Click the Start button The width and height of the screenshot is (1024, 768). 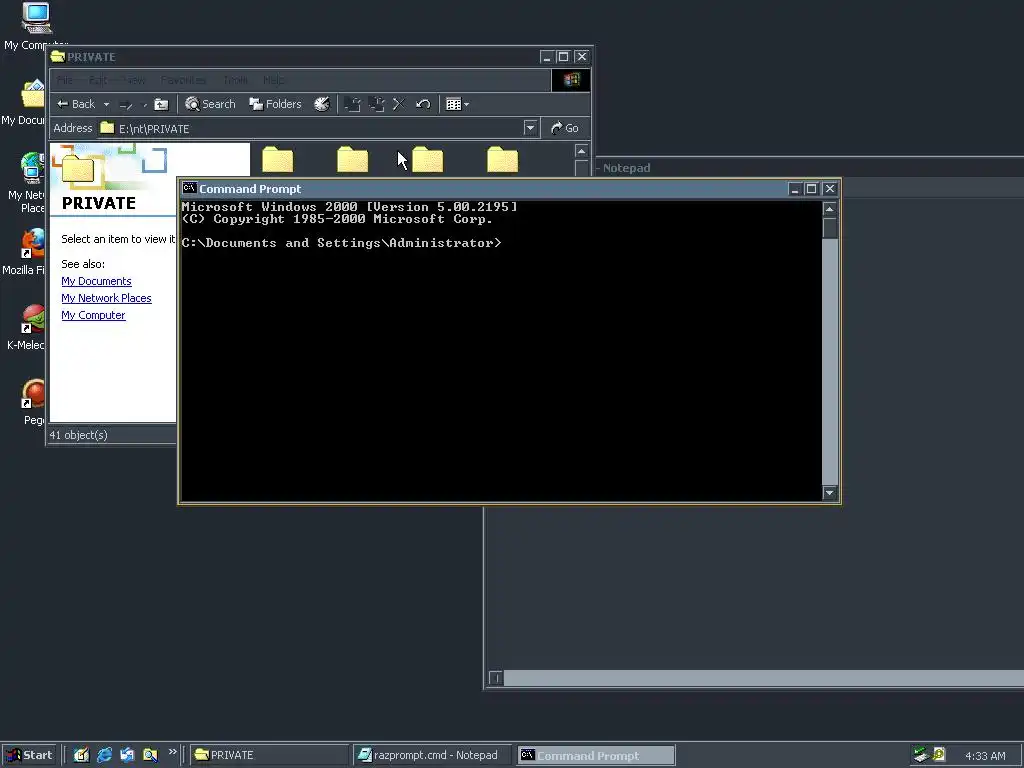click(29, 755)
